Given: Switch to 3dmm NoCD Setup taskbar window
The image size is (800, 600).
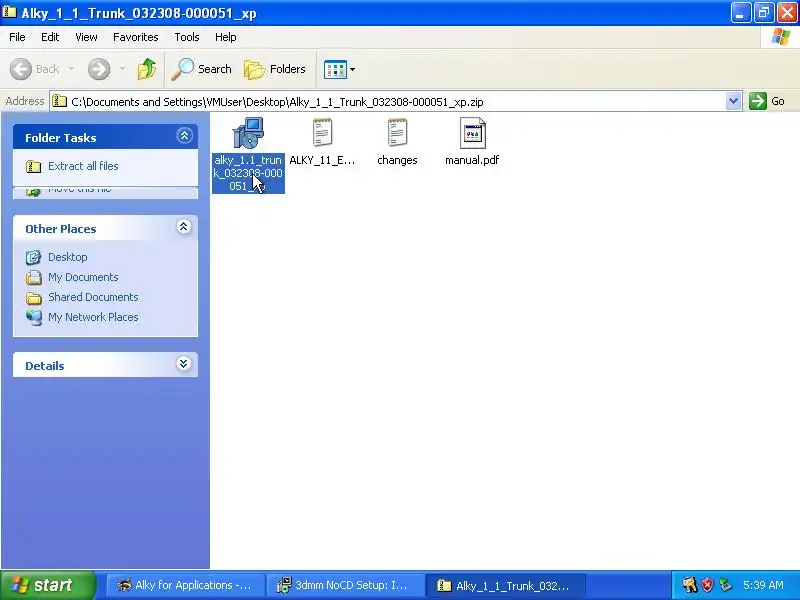Looking at the screenshot, I should coord(345,585).
